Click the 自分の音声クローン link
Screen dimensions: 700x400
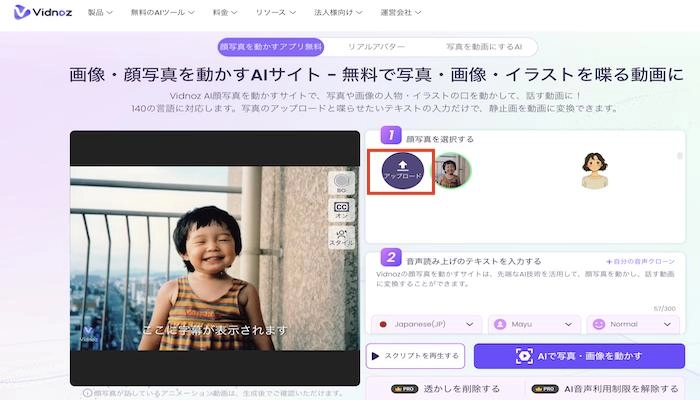[x=640, y=262]
